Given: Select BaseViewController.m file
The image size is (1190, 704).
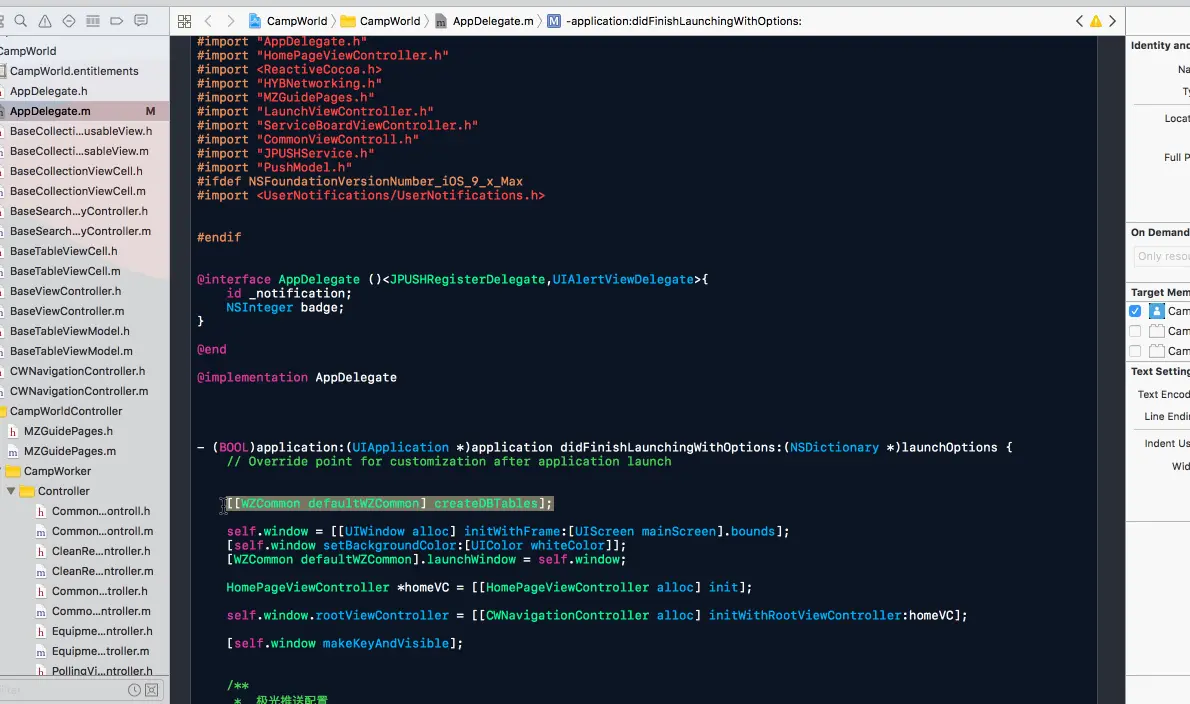Looking at the screenshot, I should pyautogui.click(x=67, y=311).
